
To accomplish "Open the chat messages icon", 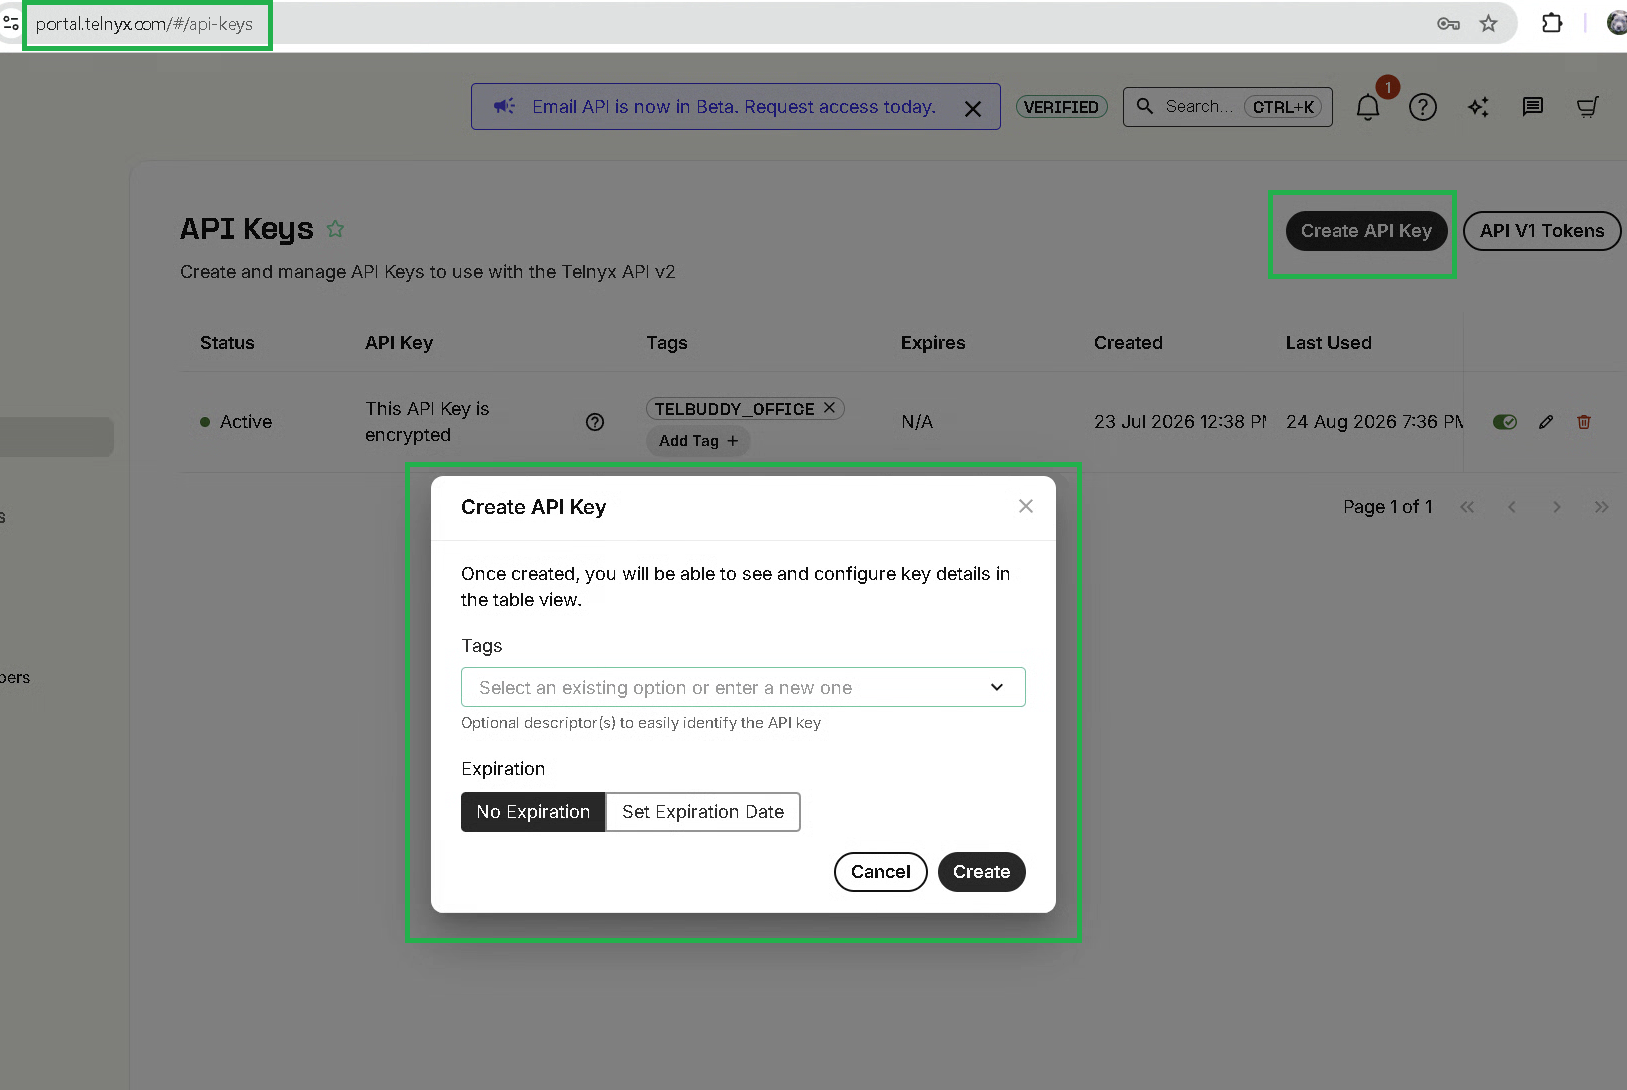I will coord(1533,107).
